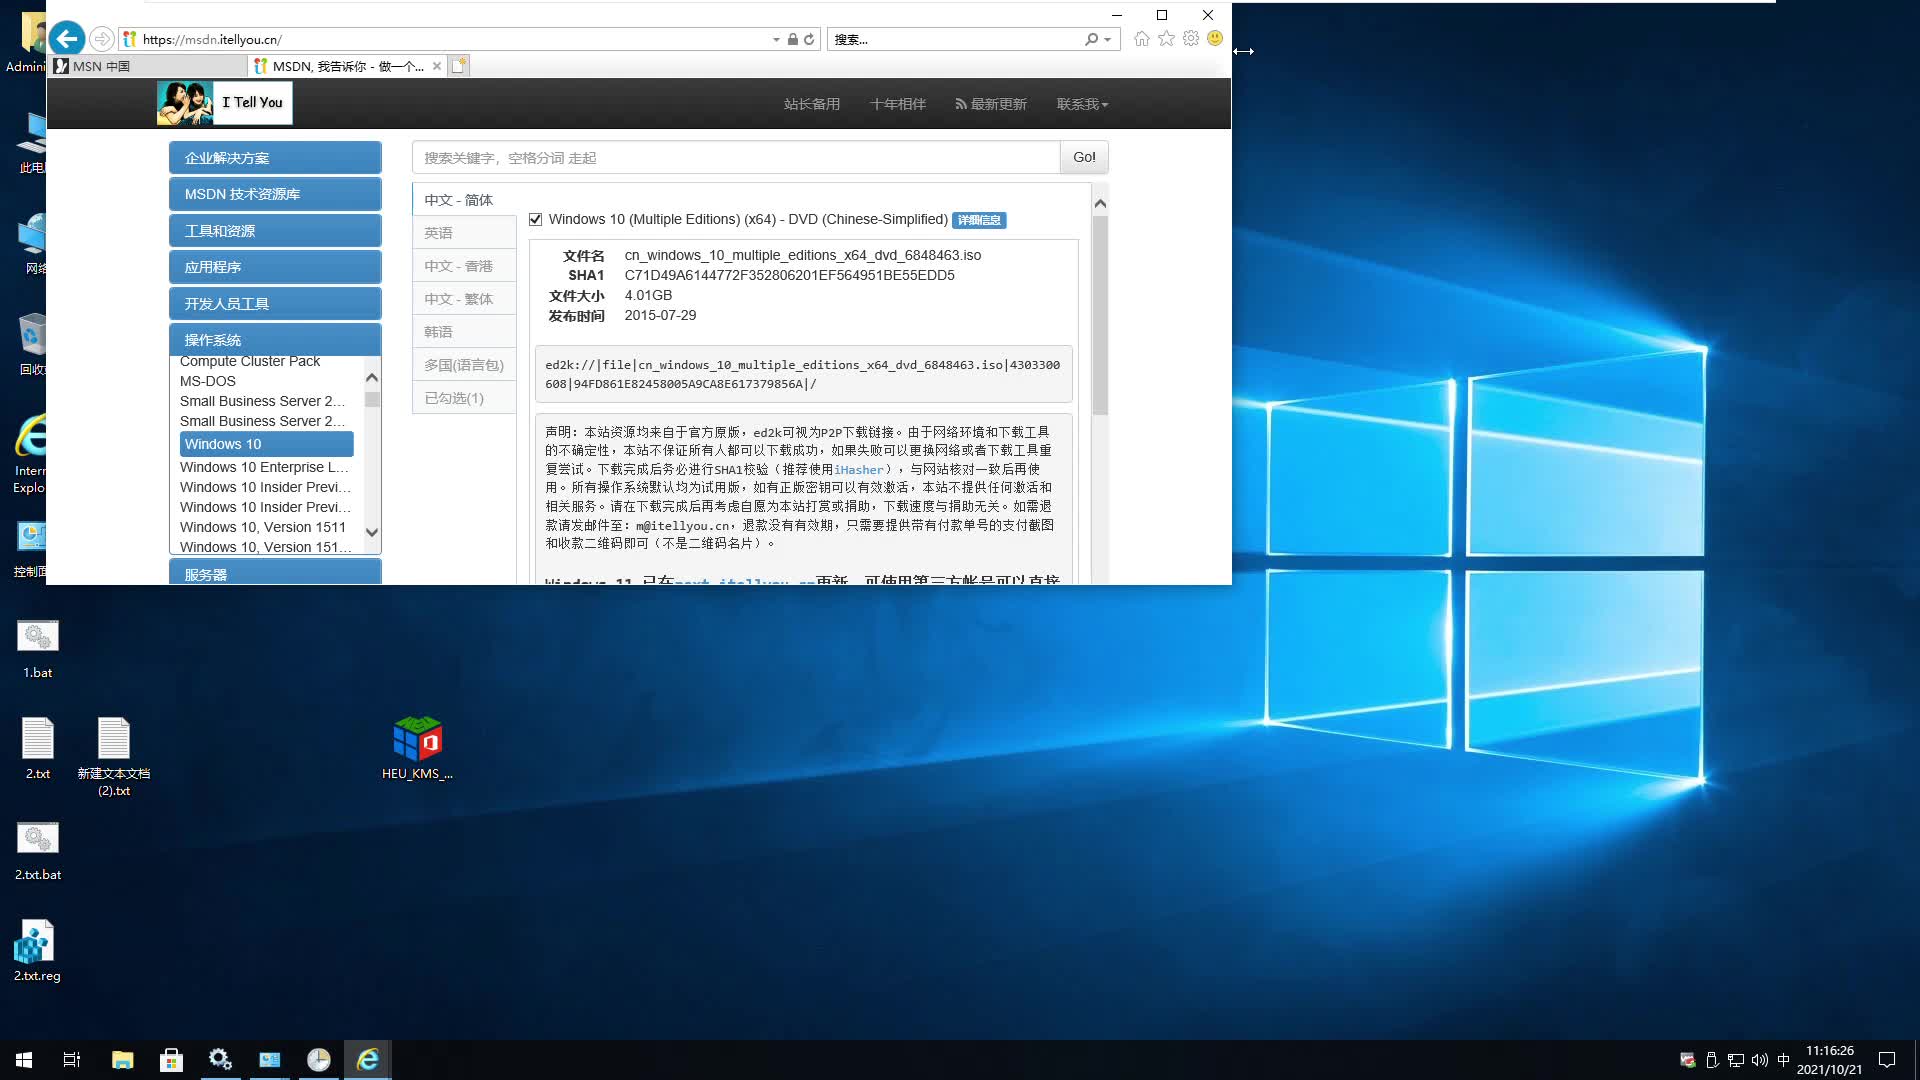This screenshot has width=1920, height=1080.
Task: Expand the 应用程序 category
Action: pos(275,267)
